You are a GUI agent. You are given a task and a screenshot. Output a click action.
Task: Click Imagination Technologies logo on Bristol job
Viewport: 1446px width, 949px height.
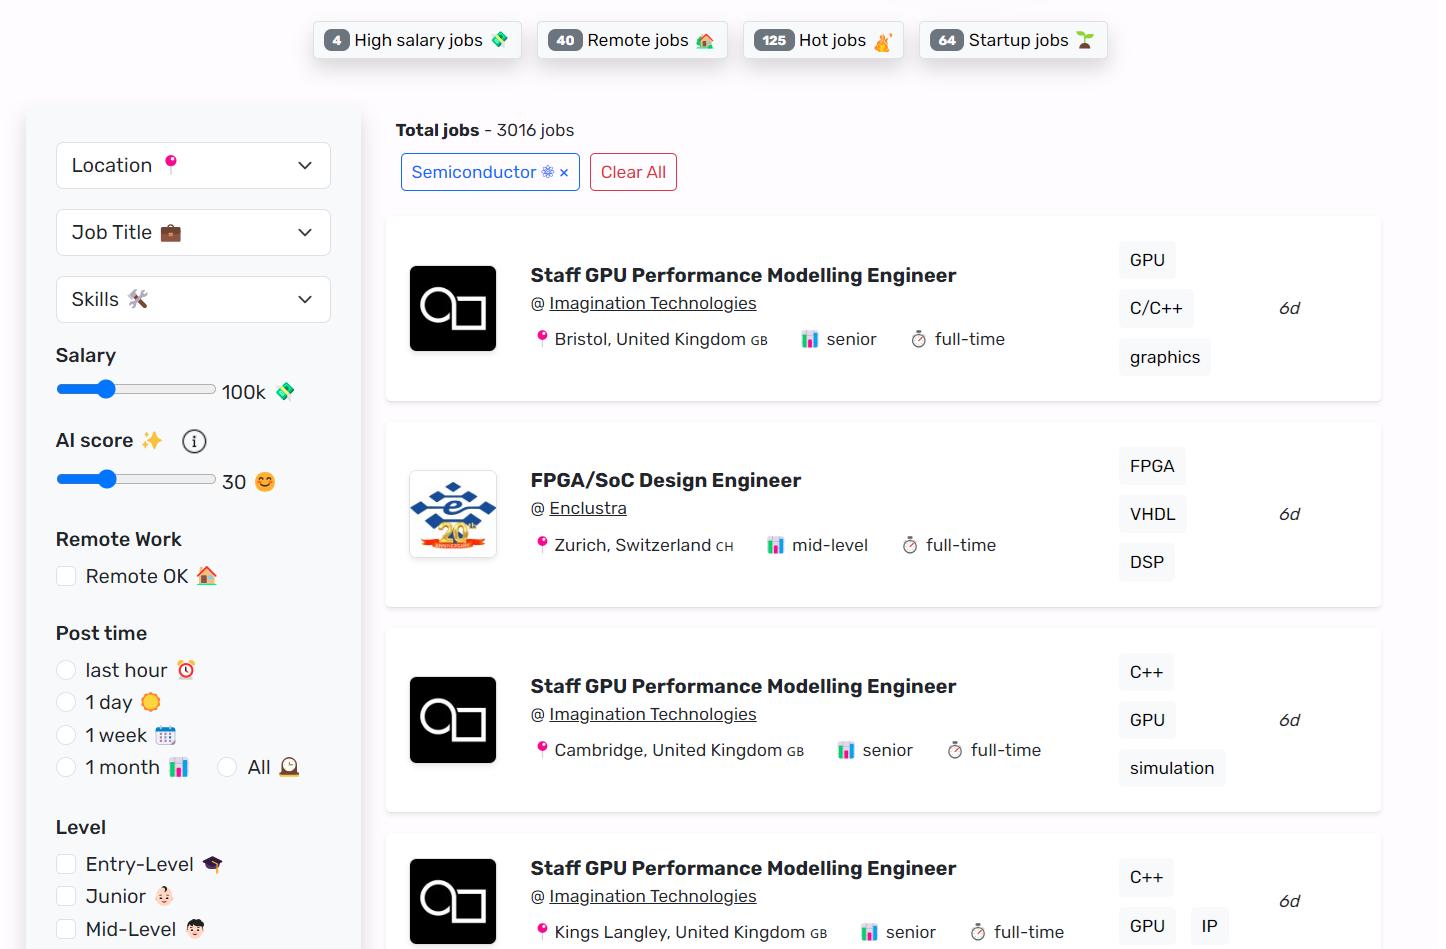coord(453,308)
